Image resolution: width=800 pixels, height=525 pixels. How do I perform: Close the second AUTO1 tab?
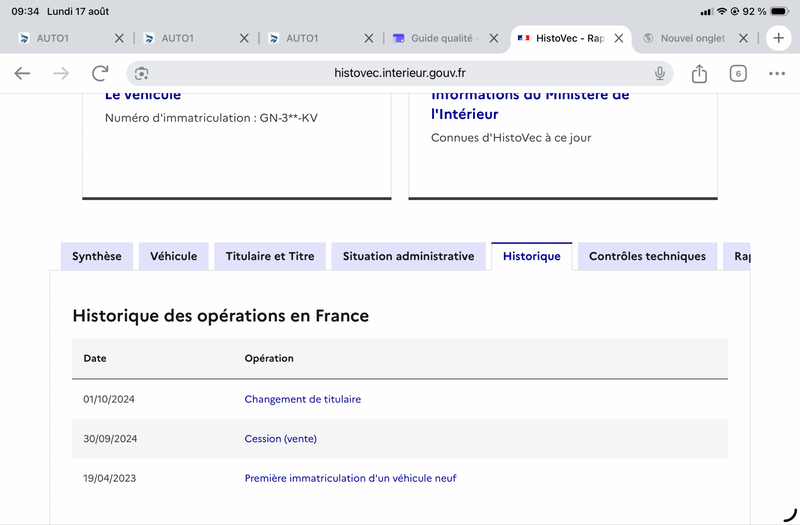[244, 38]
